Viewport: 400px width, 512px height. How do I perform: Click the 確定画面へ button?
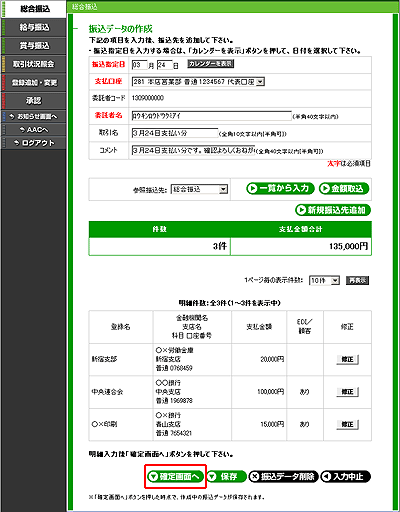[175, 477]
